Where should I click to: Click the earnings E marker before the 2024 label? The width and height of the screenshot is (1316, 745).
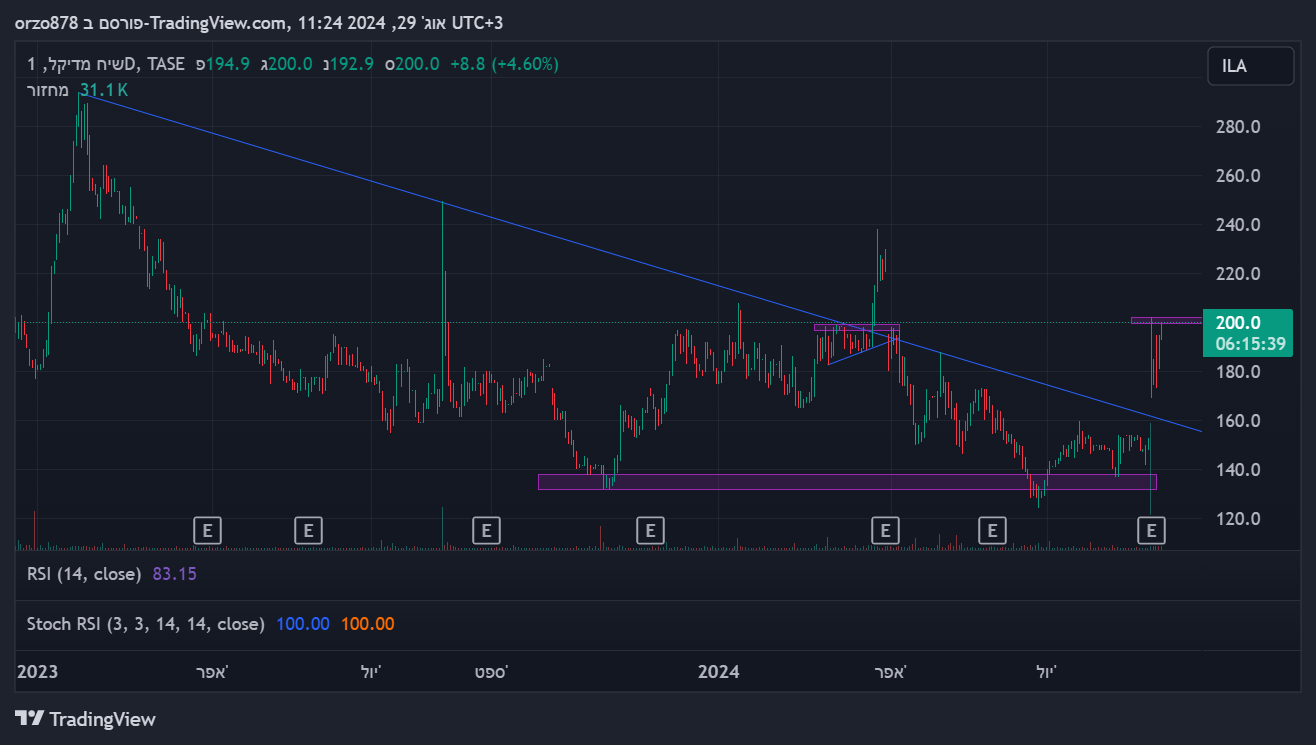pos(650,530)
